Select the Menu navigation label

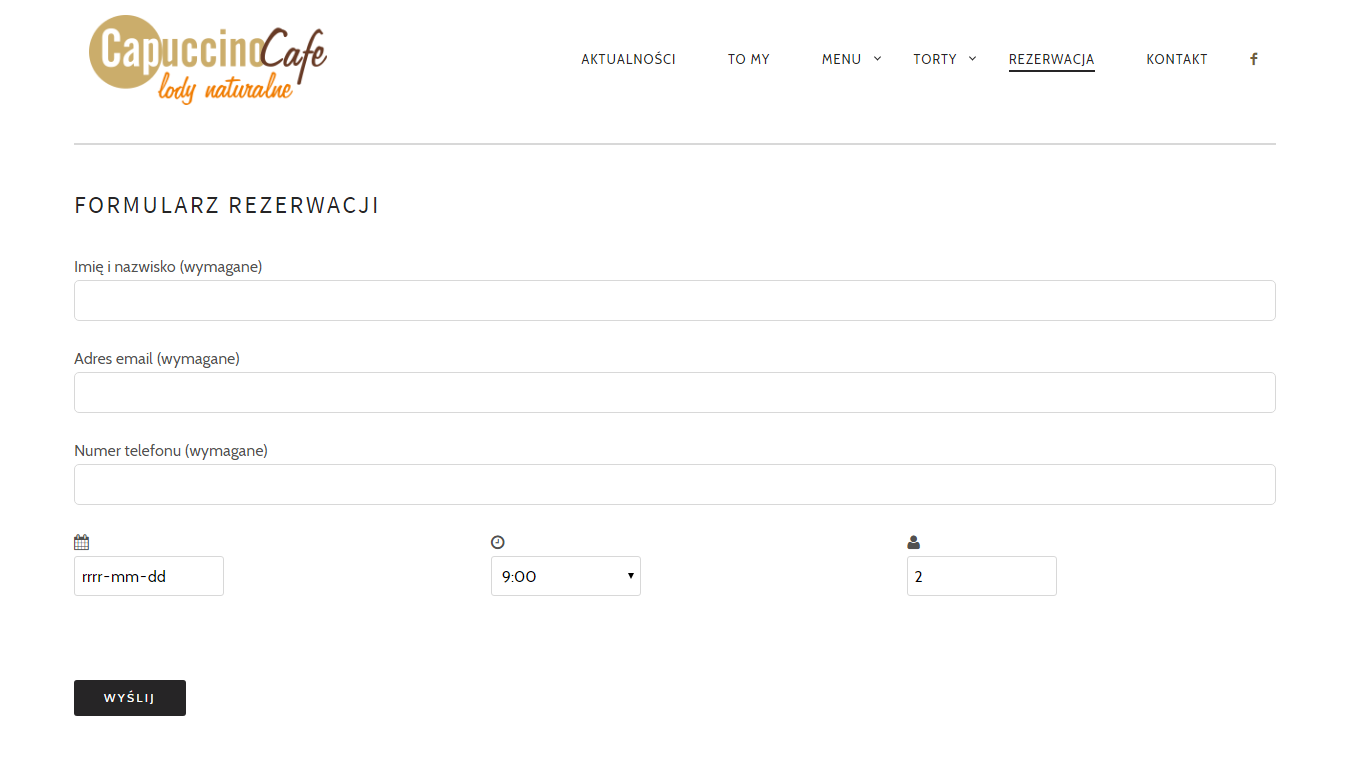841,59
